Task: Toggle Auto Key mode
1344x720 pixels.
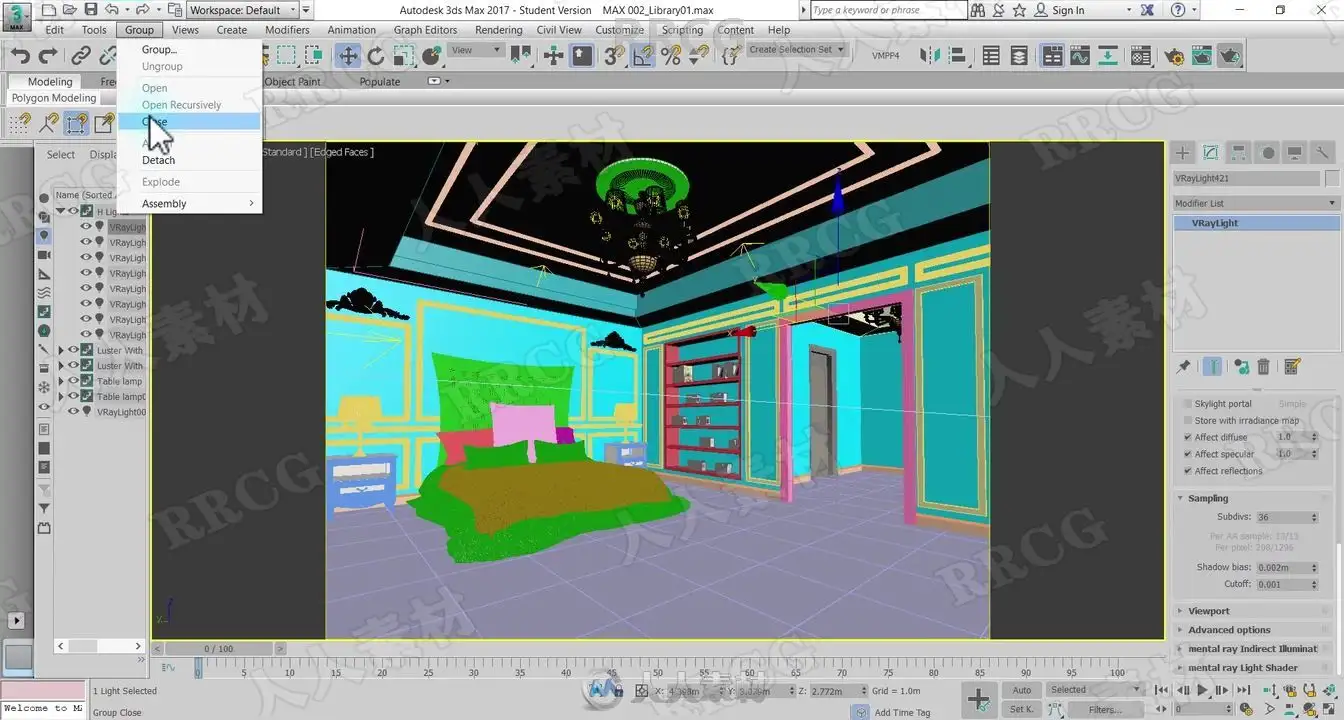Action: tap(1021, 690)
